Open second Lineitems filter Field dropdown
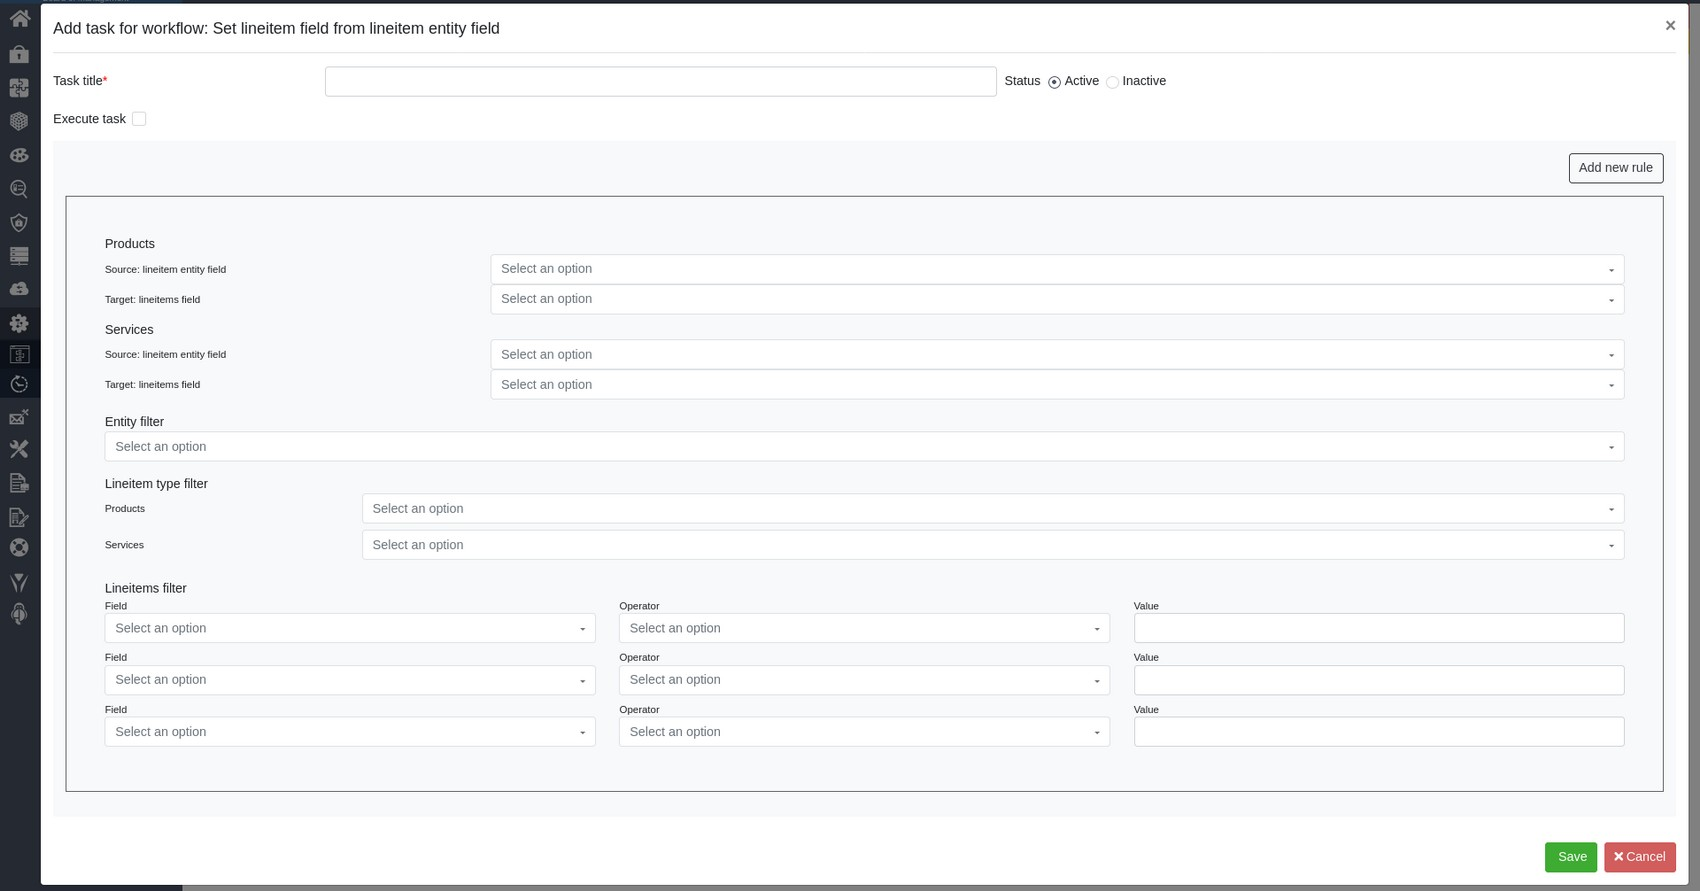This screenshot has width=1700, height=891. (350, 680)
